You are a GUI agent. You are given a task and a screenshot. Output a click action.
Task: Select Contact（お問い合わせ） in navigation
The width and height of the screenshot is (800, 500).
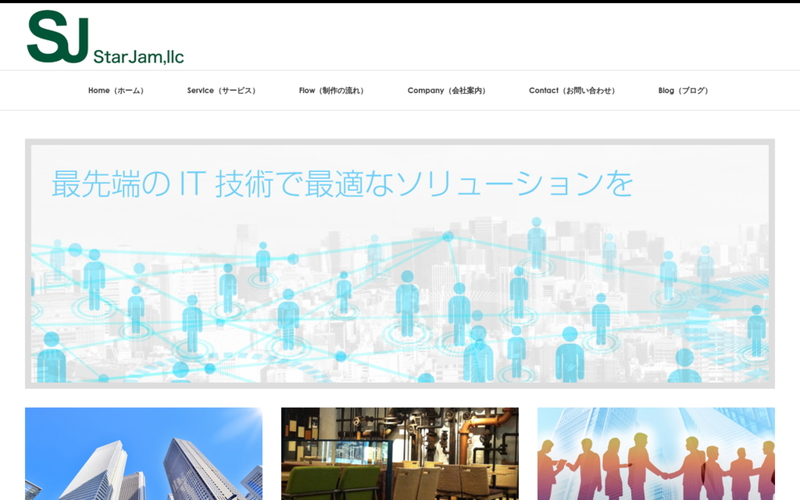point(572,90)
